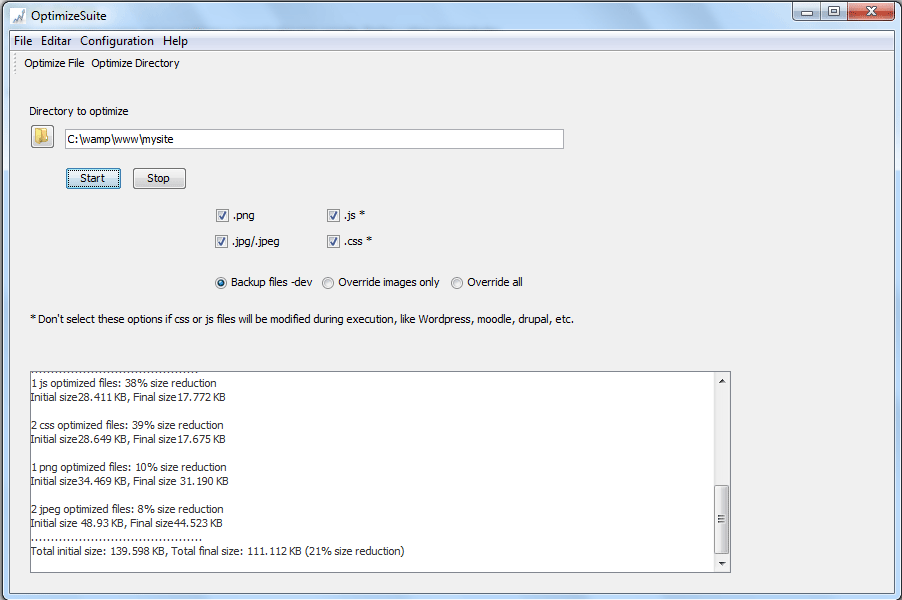
Task: Open the Configuration menu
Action: coord(117,41)
